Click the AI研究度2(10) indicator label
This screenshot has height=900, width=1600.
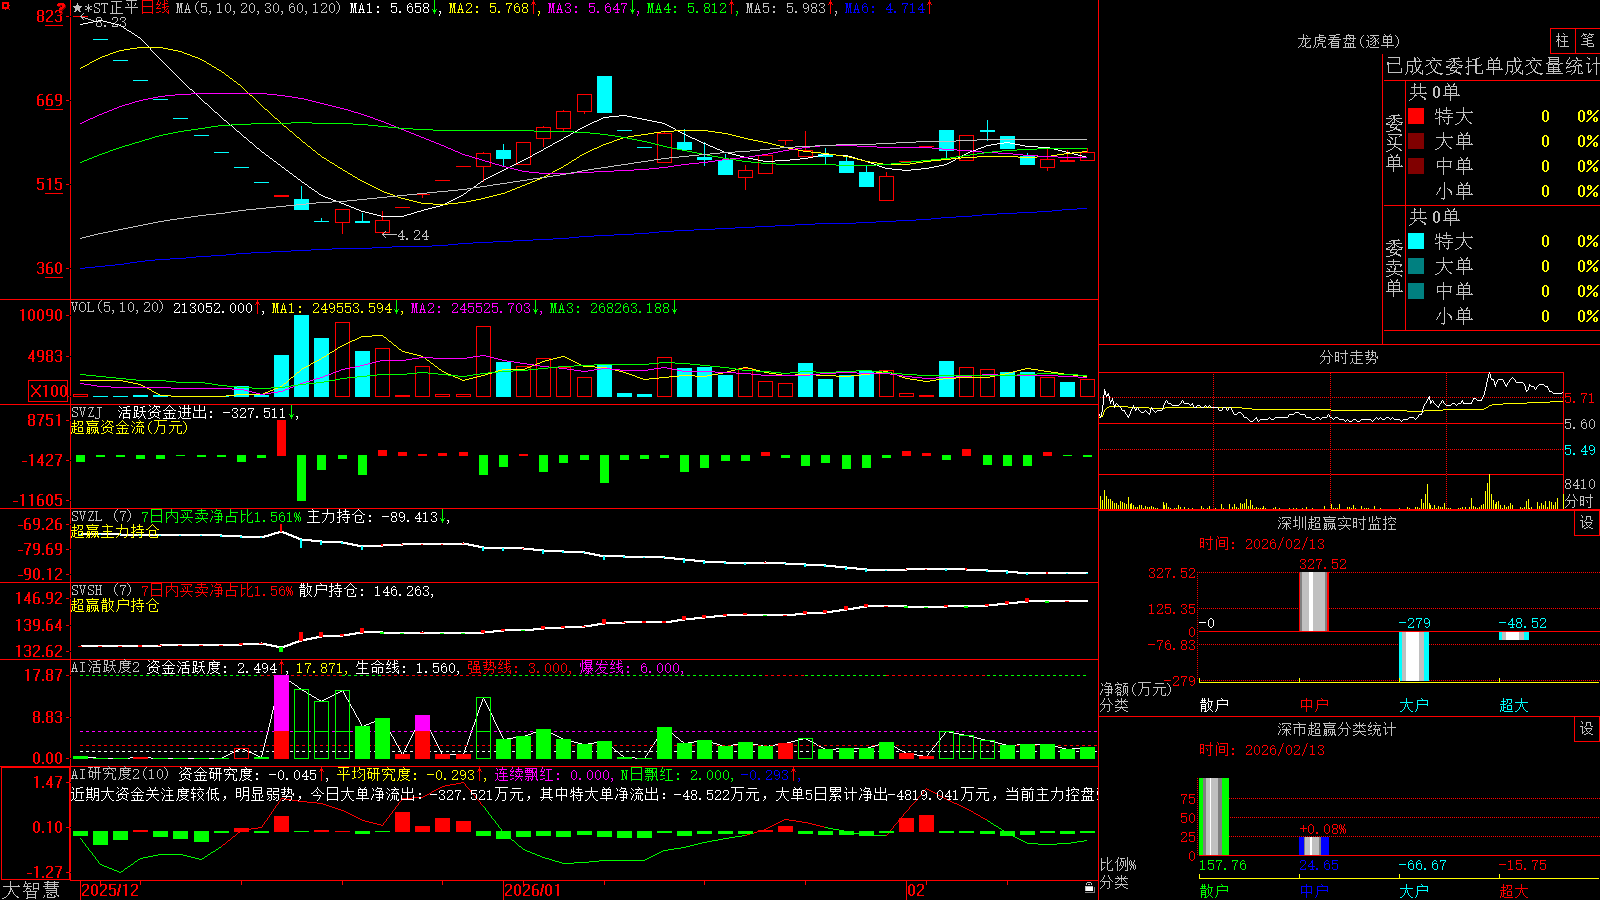coord(121,774)
